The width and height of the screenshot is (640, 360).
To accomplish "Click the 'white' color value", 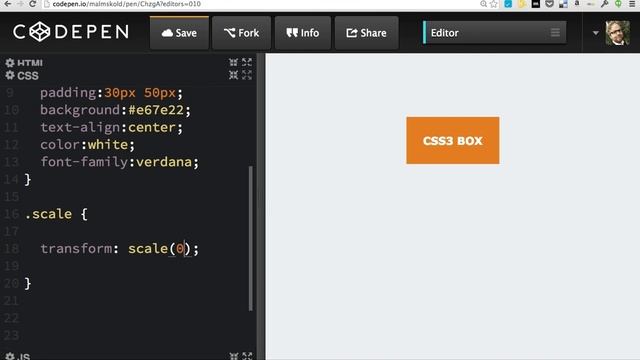I will tap(108, 145).
